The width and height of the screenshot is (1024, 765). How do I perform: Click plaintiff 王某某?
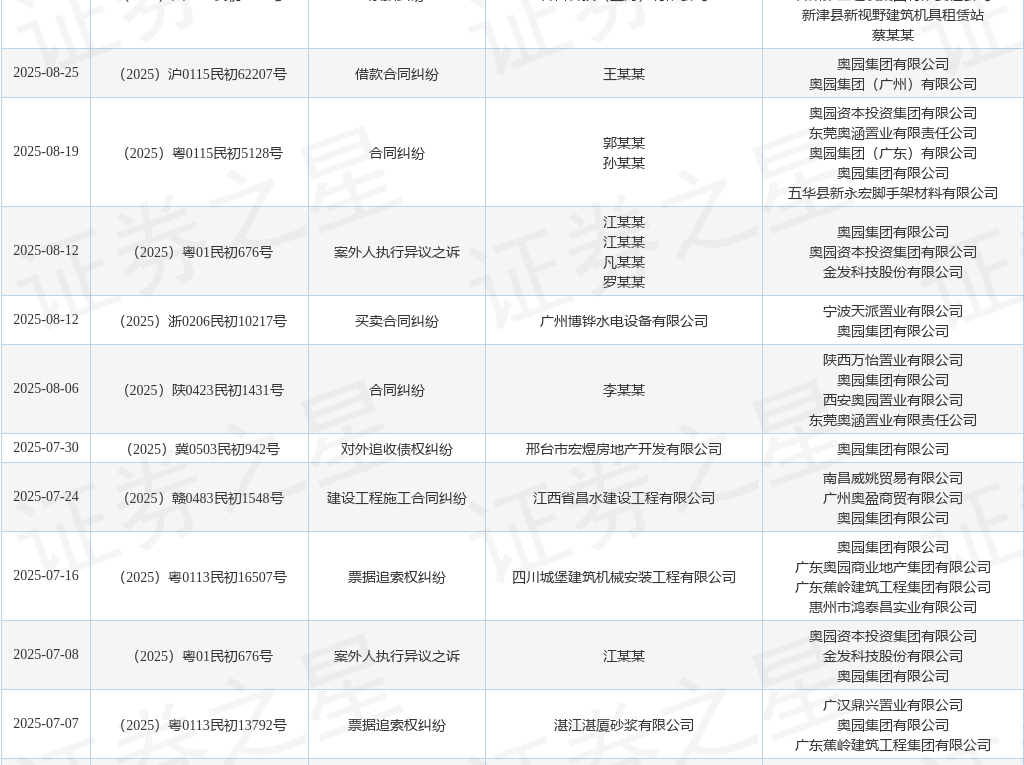tap(624, 74)
